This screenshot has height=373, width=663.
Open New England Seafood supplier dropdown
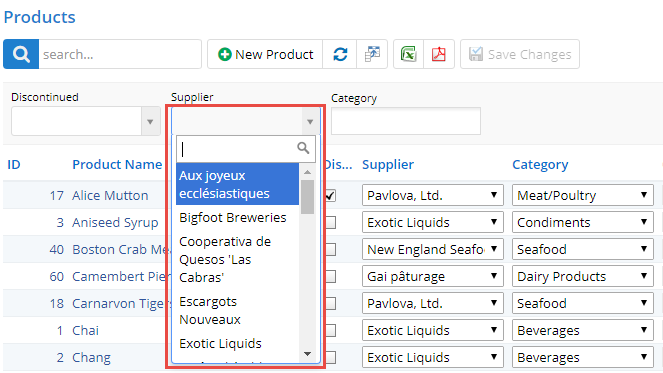(433, 250)
